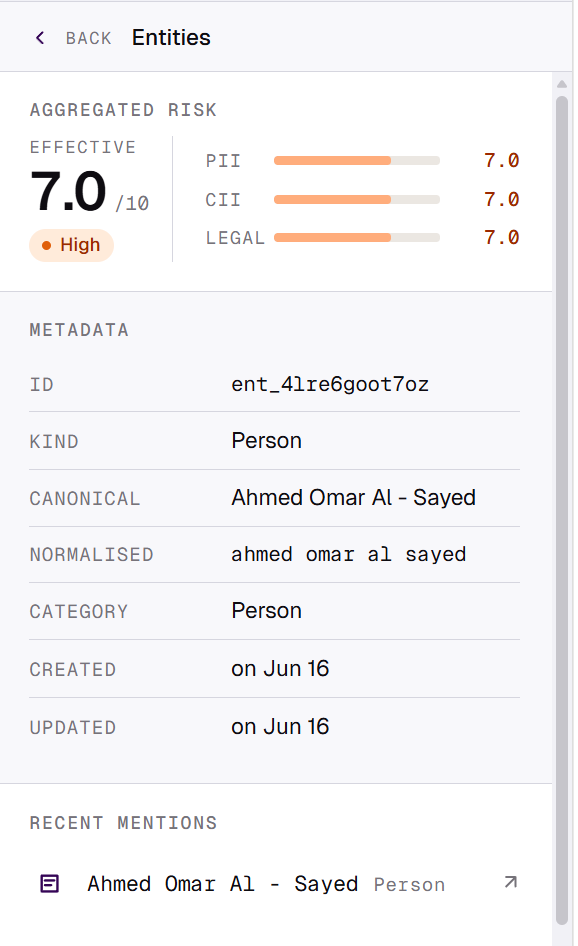Click the CII risk progress bar
Viewport: 578px width, 946px height.
point(357,199)
